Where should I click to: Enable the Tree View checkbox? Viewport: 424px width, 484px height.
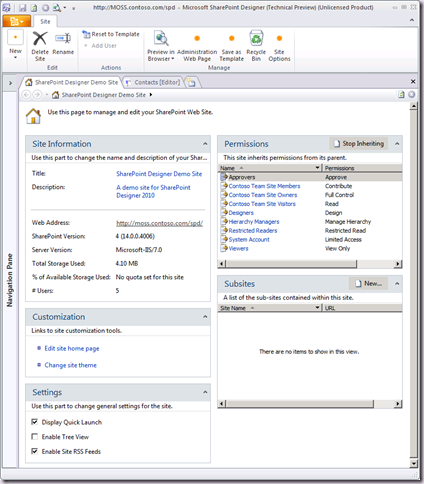(34, 437)
